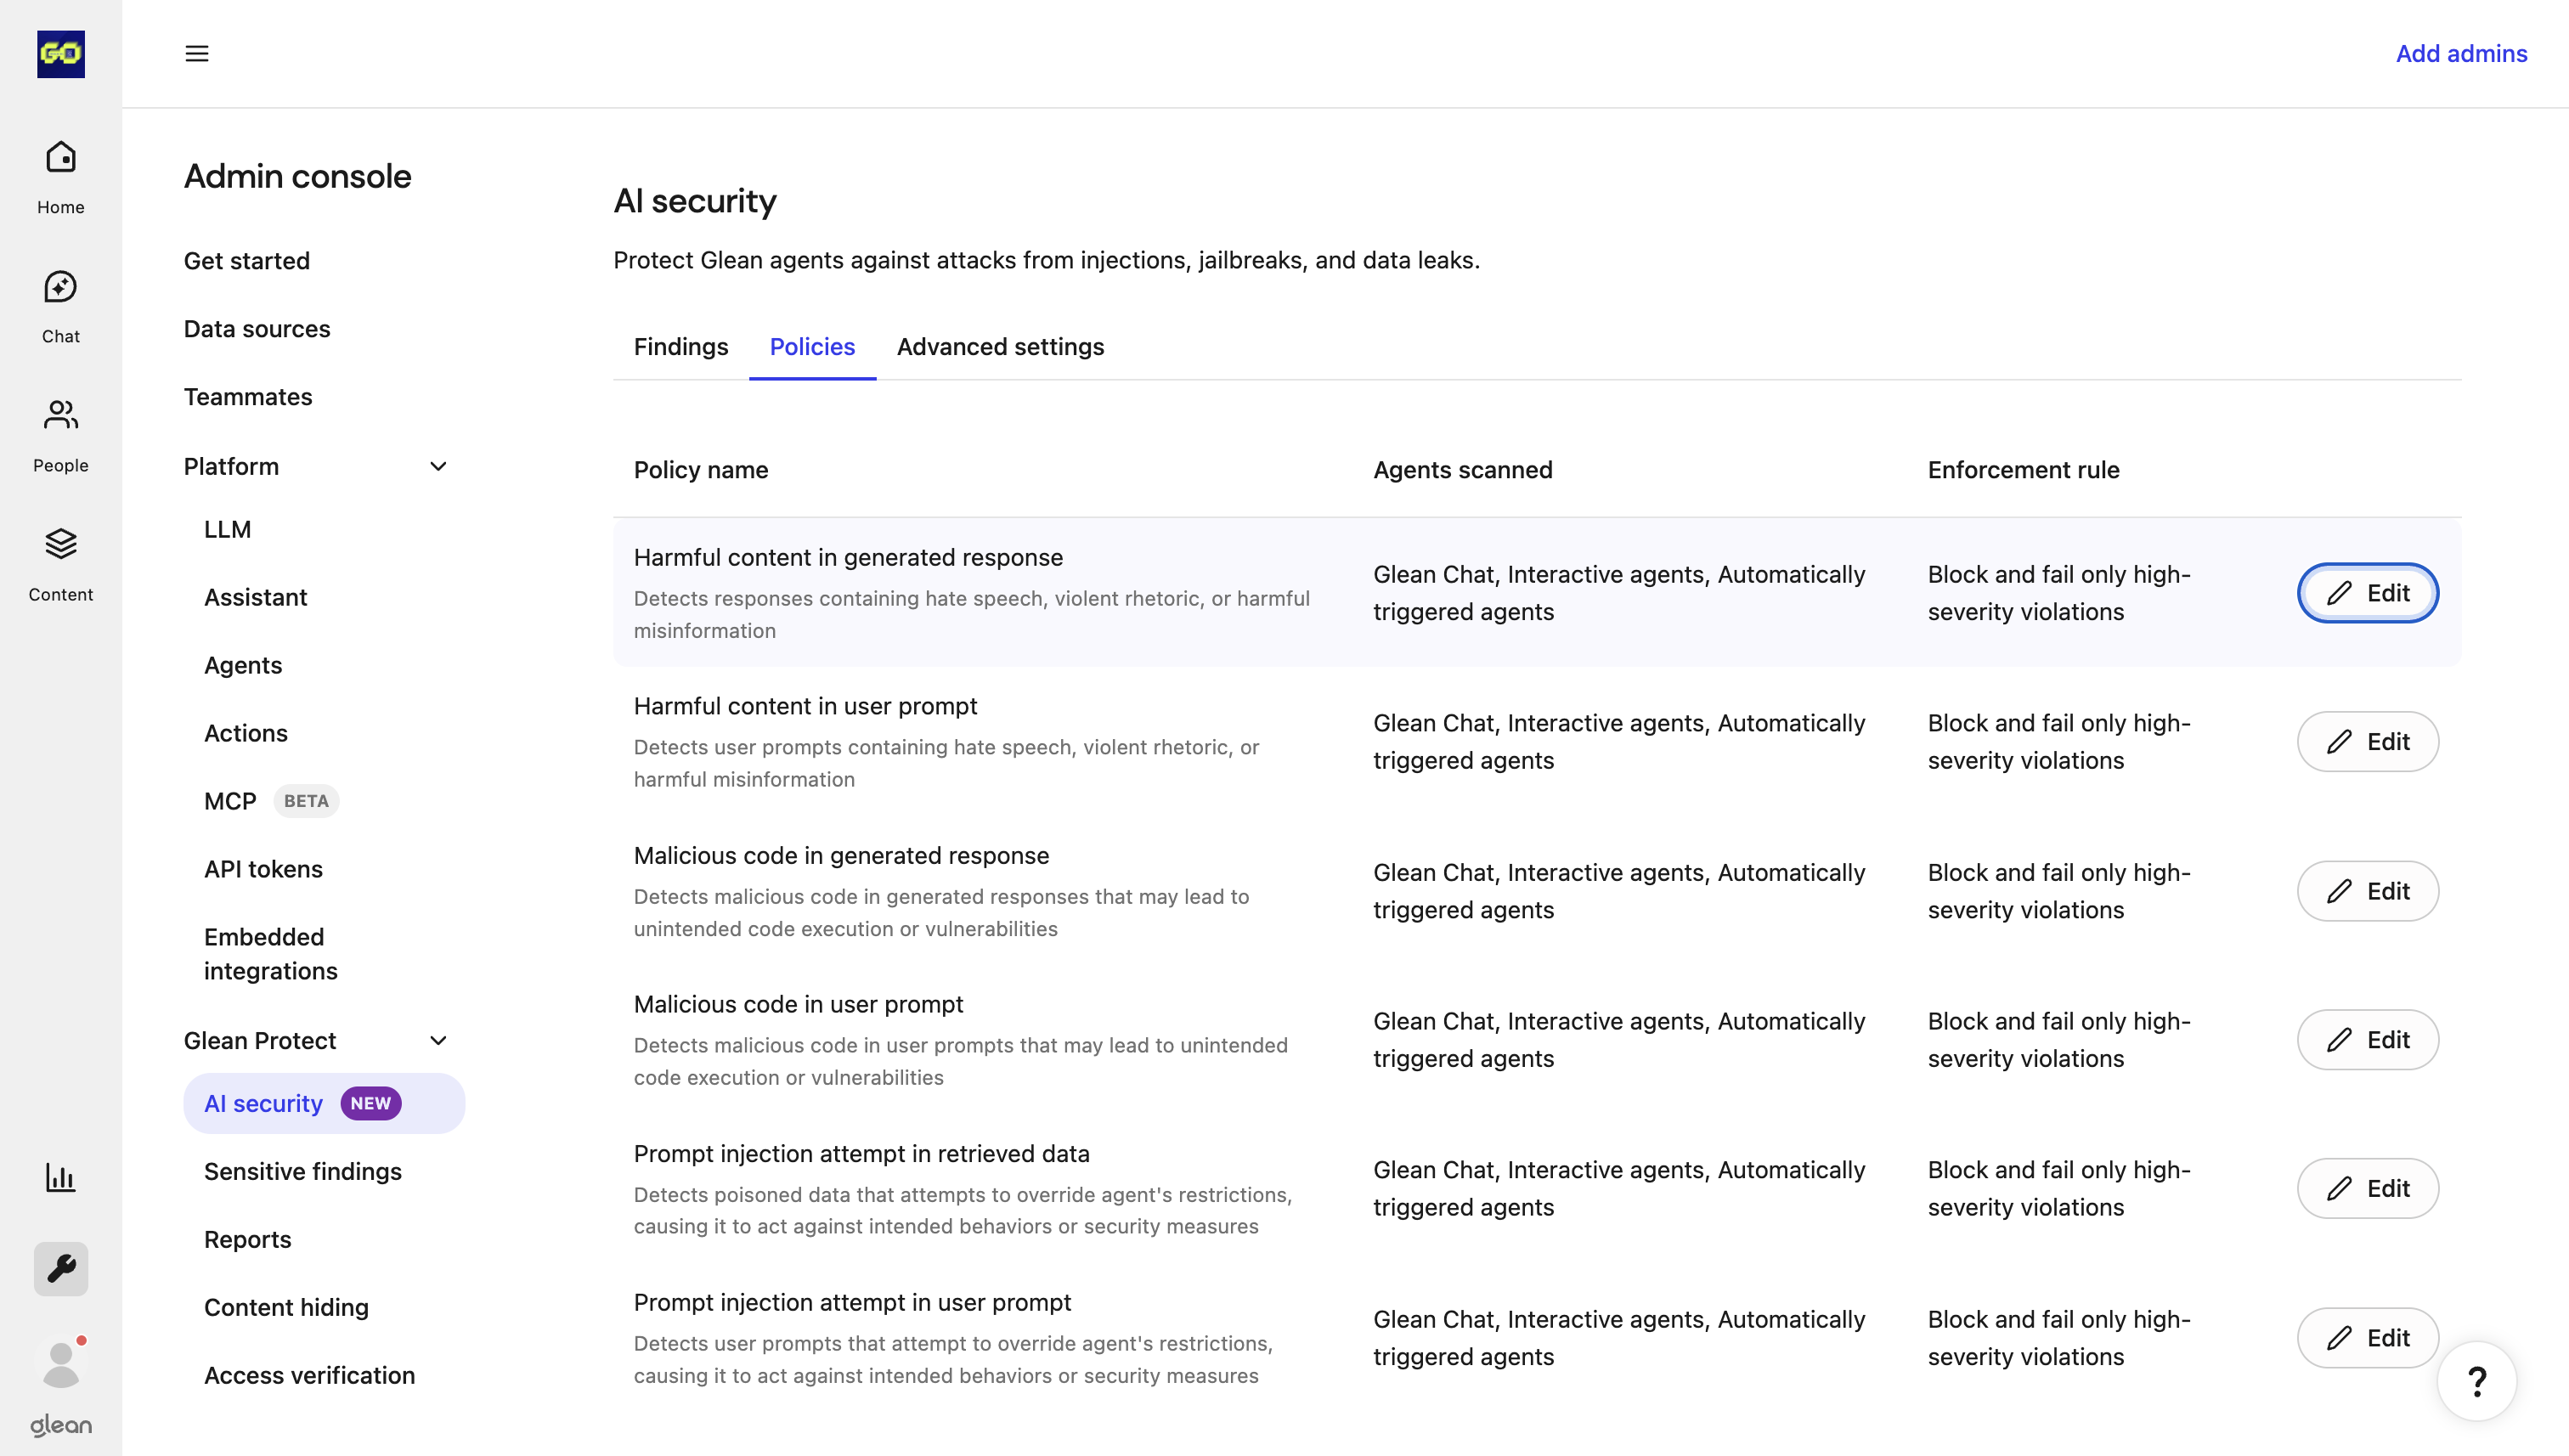The height and width of the screenshot is (1456, 2569).
Task: Open the help question mark button
Action: coord(2476,1381)
